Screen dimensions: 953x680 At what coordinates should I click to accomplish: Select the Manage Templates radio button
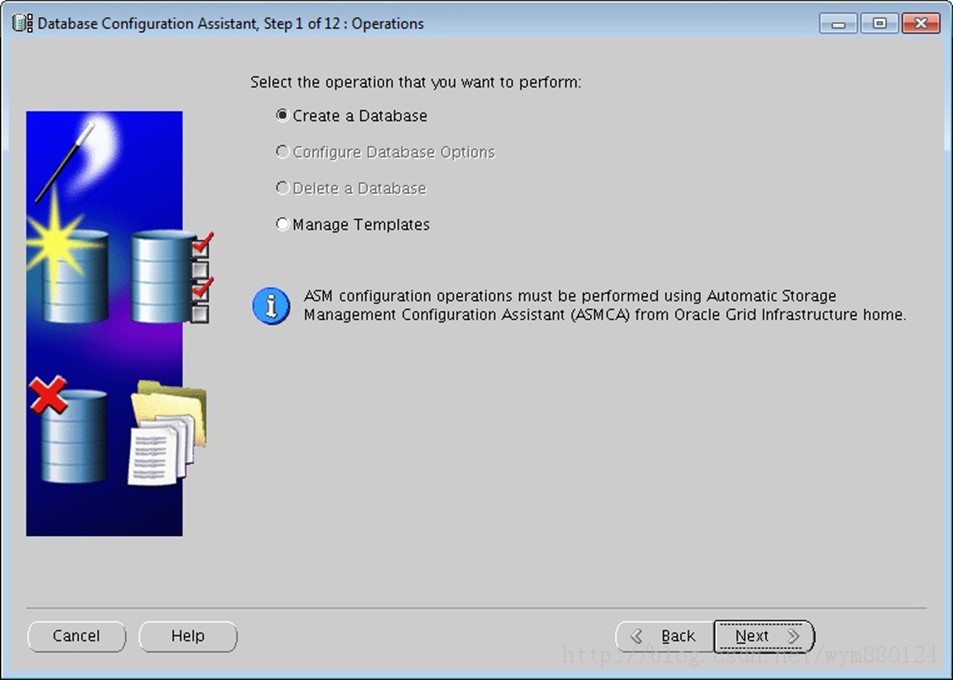click(x=282, y=224)
